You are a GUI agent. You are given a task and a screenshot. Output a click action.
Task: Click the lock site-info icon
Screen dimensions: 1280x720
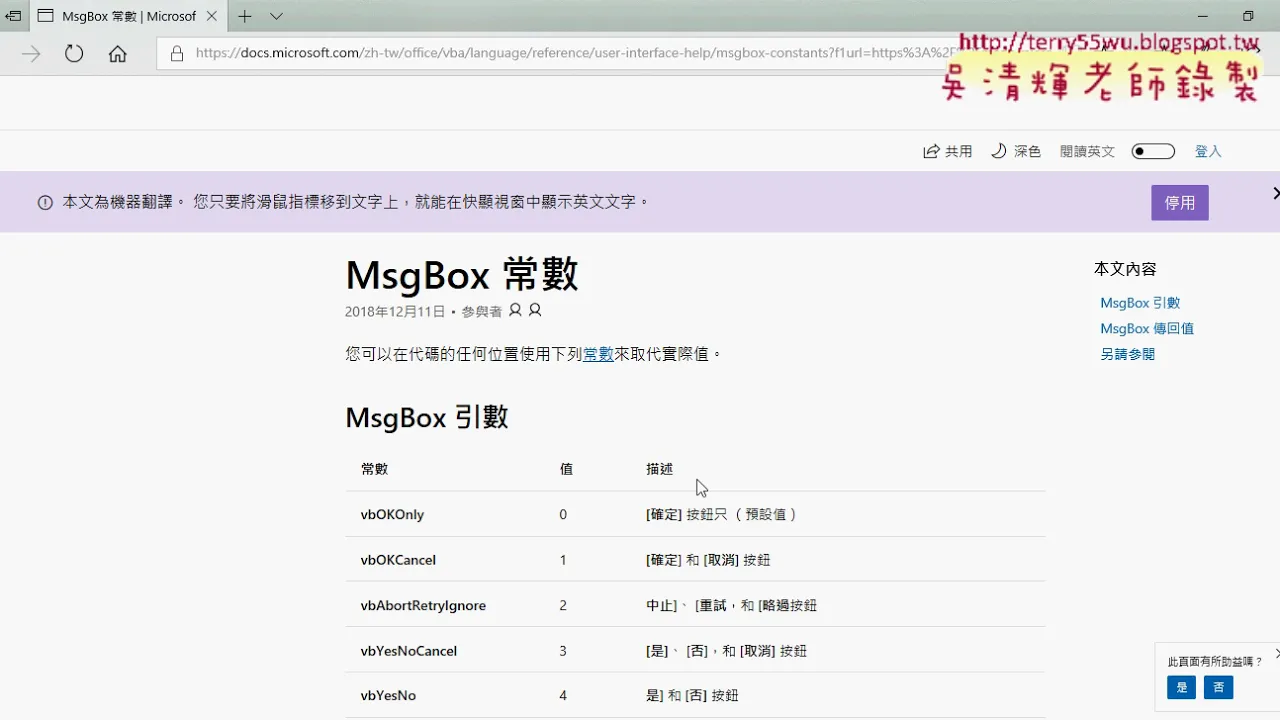(x=177, y=54)
